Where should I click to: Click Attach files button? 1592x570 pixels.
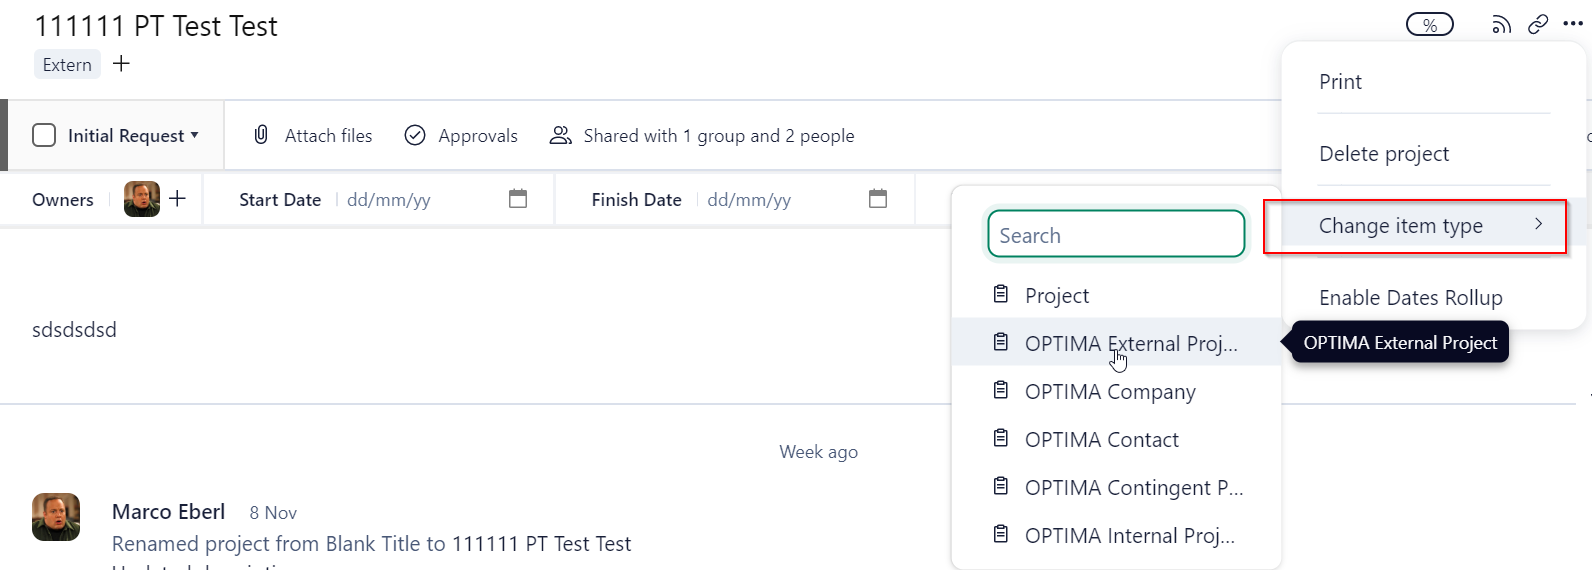(x=314, y=136)
